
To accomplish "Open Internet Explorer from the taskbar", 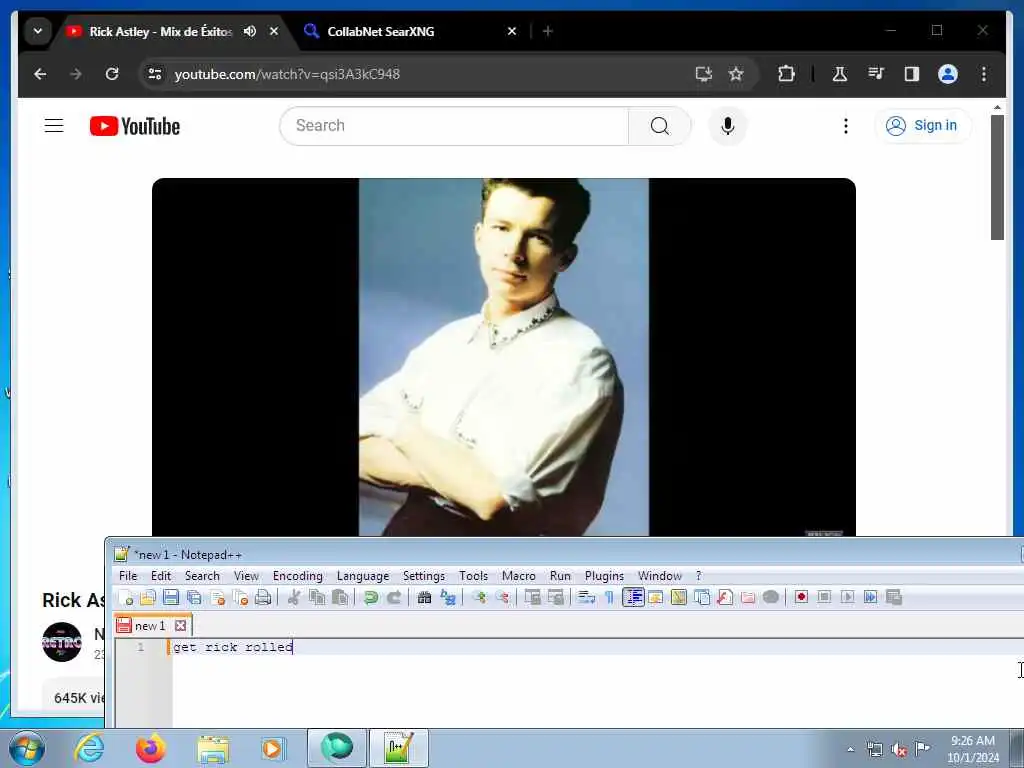I will click(x=89, y=748).
